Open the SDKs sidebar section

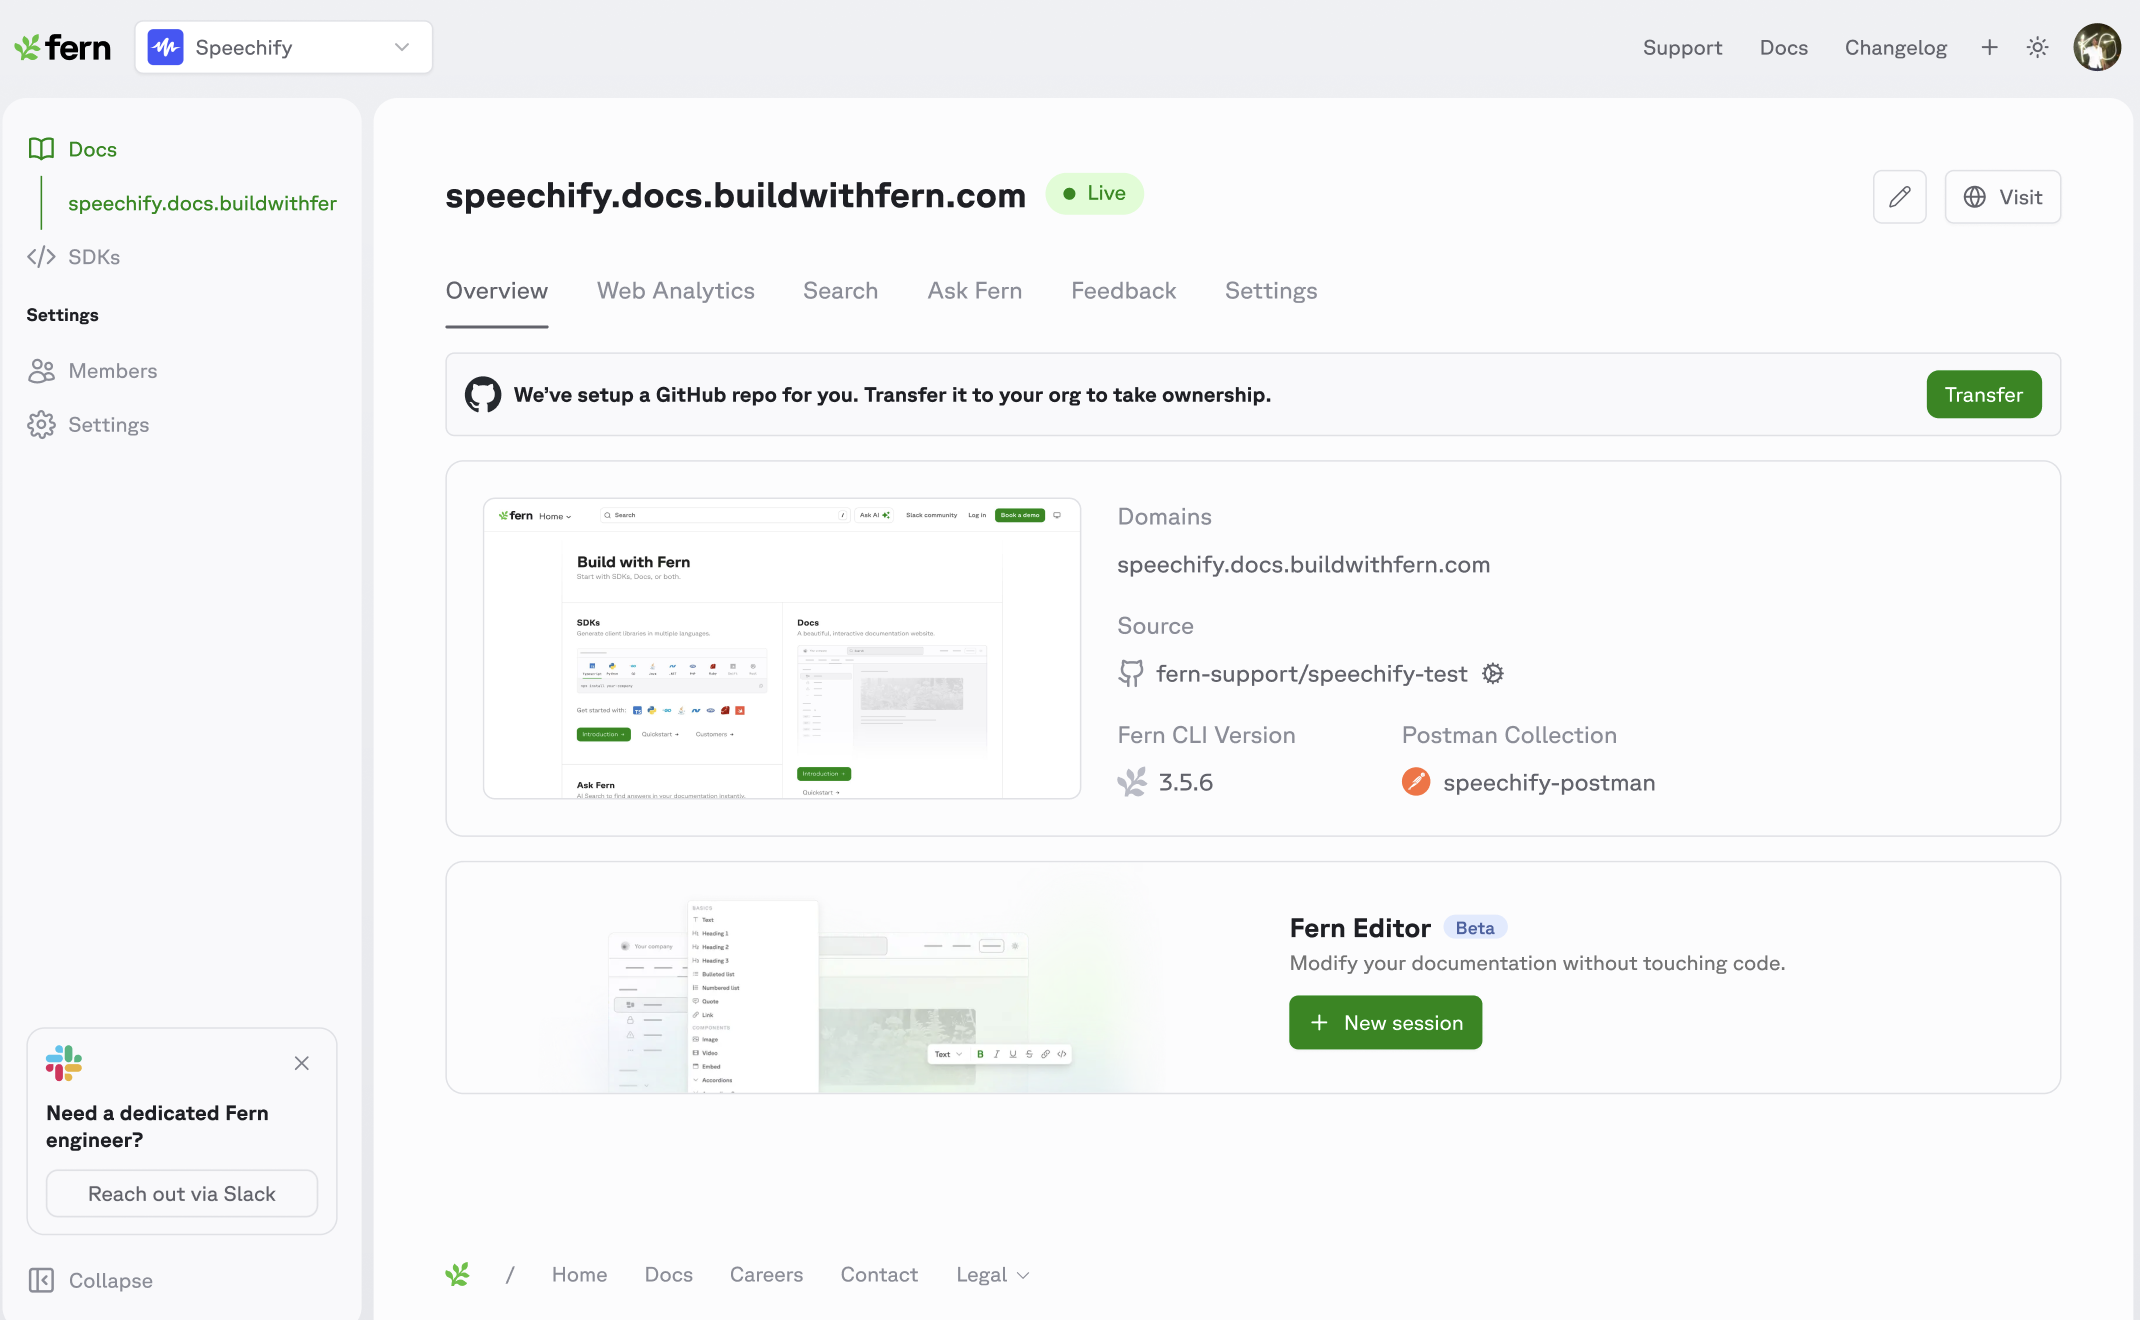[x=93, y=257]
